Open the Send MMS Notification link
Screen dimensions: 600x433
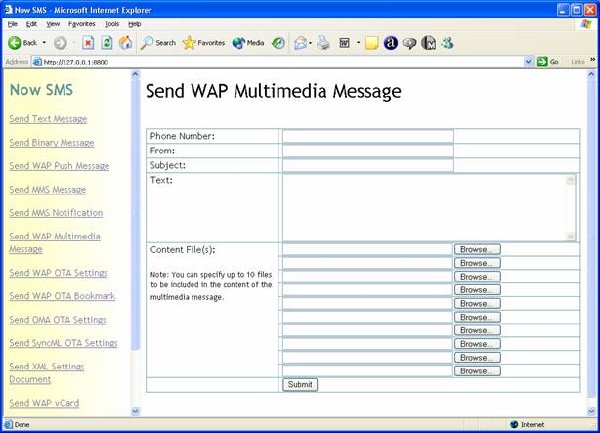tap(56, 213)
